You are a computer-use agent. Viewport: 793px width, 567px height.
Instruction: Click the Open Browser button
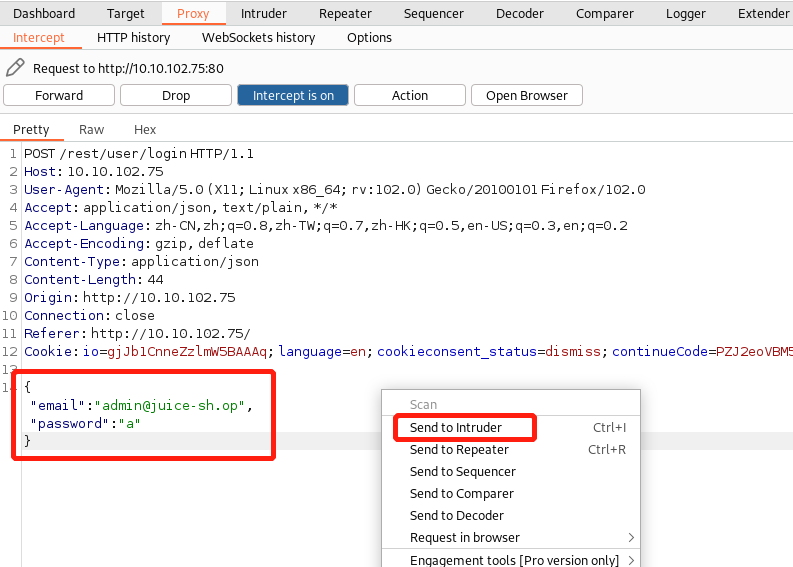526,95
